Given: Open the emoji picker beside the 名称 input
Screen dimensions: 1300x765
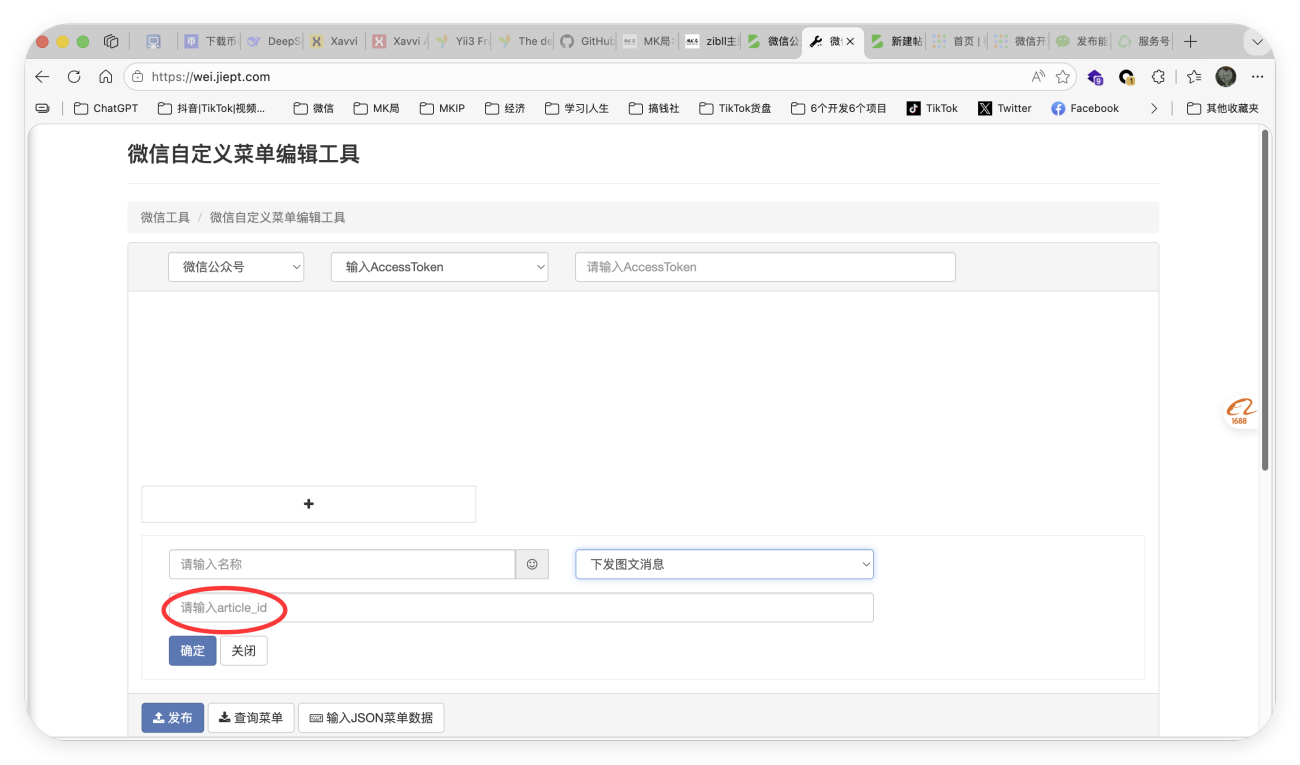Looking at the screenshot, I should coord(531,564).
